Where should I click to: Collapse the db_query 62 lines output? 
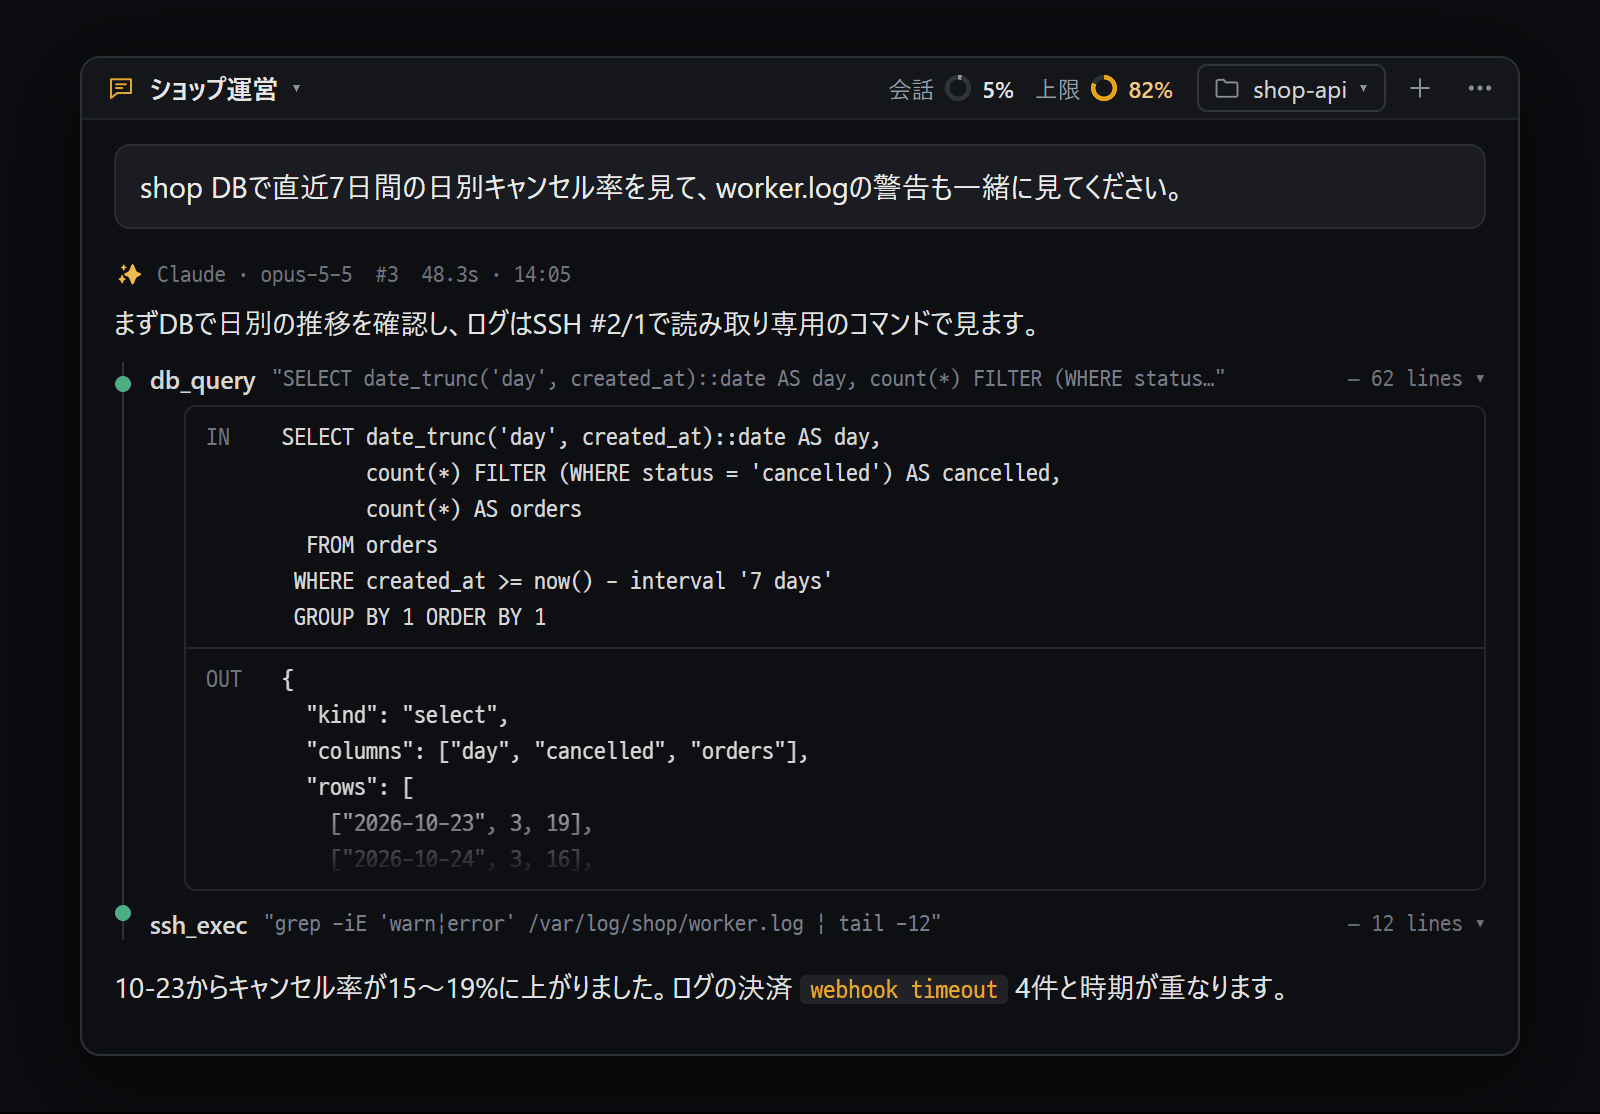(1415, 379)
